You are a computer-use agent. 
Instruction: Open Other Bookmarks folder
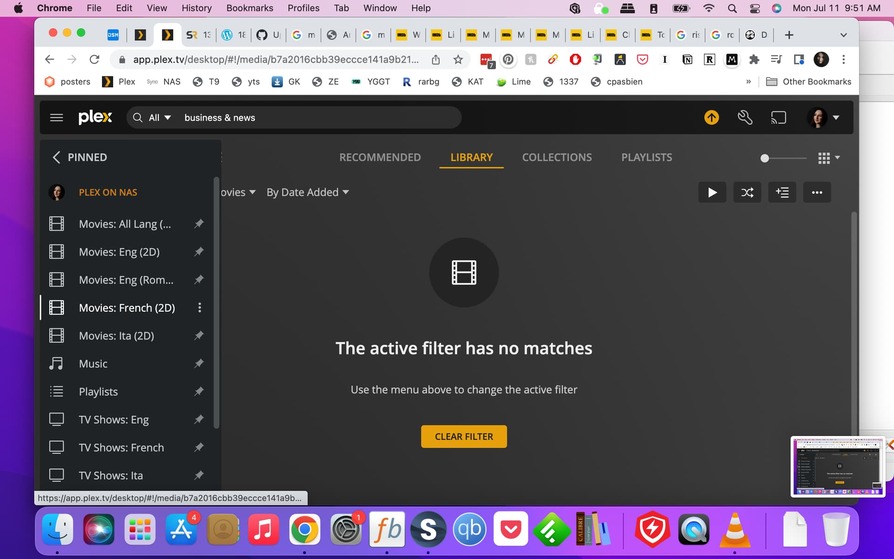tap(808, 82)
